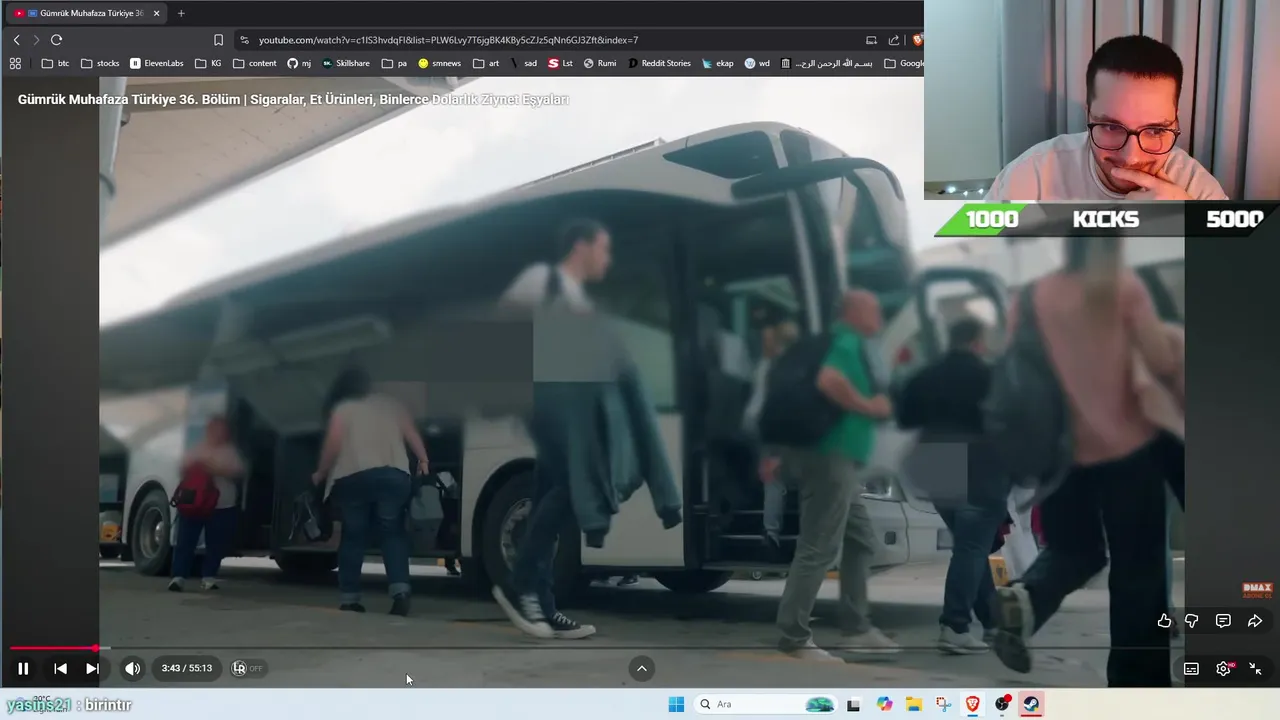
Task: Skip to next video in playlist
Action: (92, 668)
